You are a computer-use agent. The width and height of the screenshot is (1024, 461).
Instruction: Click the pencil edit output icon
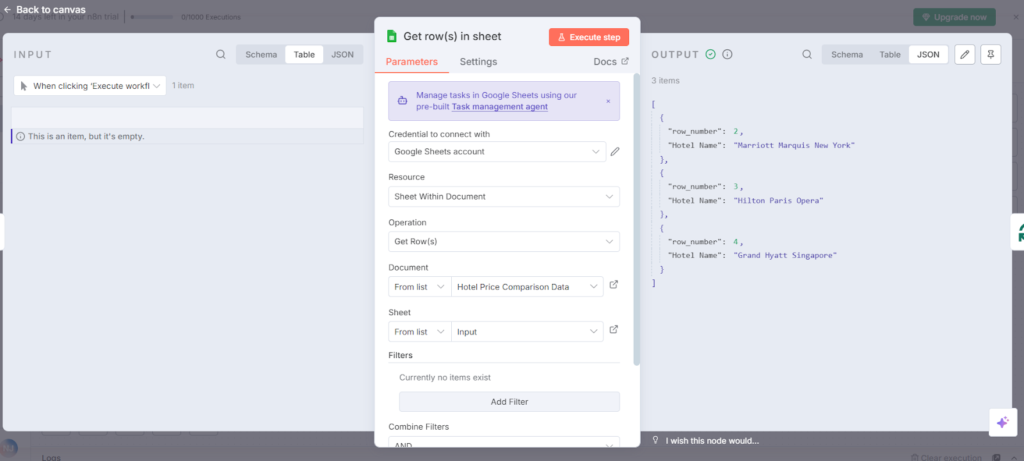pos(965,54)
